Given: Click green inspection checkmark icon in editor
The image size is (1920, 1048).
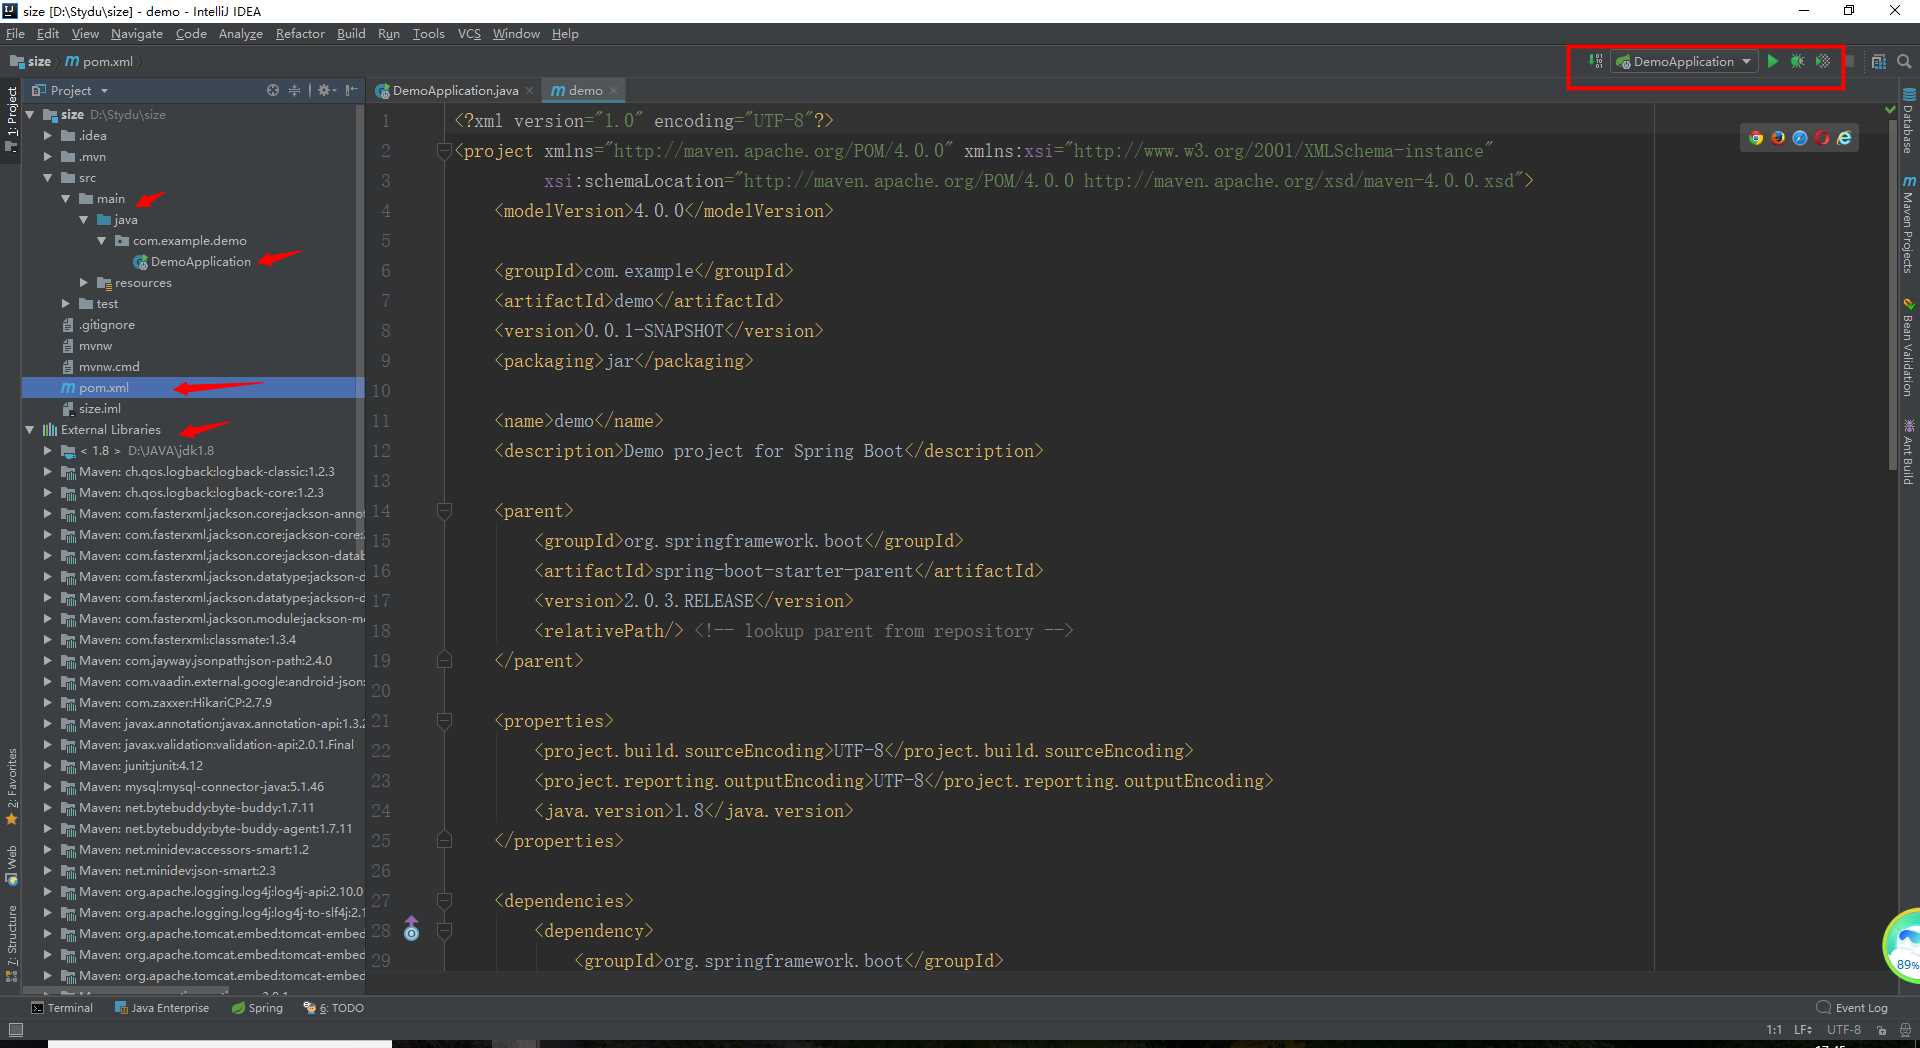Looking at the screenshot, I should tap(1890, 109).
